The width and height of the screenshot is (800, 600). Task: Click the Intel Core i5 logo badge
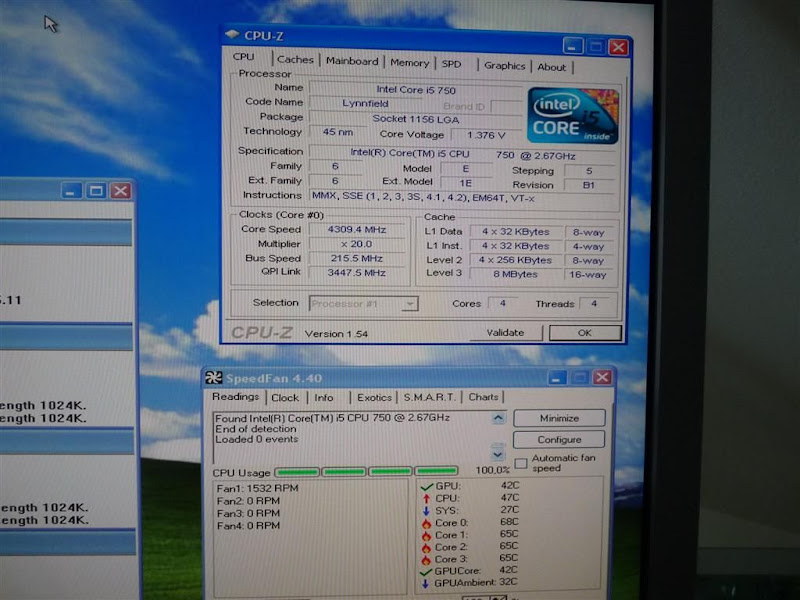(573, 116)
